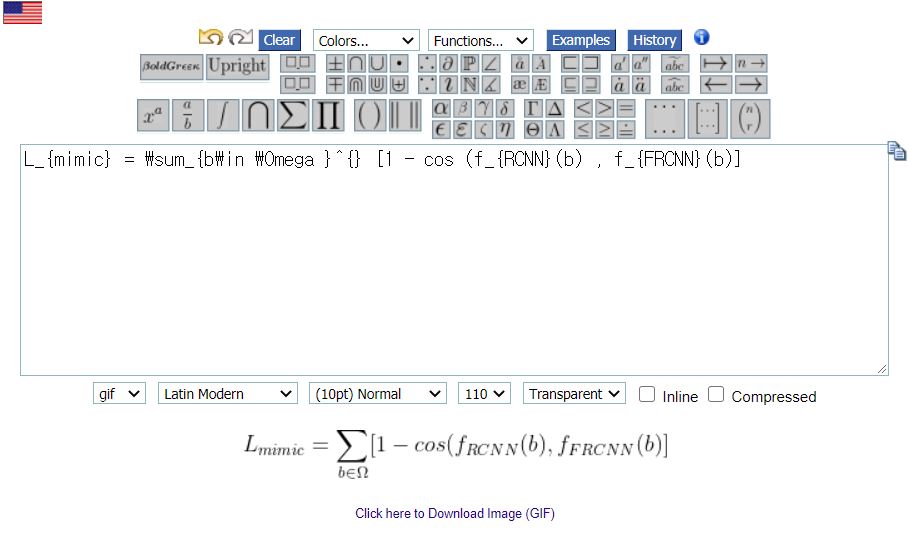Image resolution: width=908 pixels, height=533 pixels.
Task: Insert the big intersection operator
Action: pos(258,115)
